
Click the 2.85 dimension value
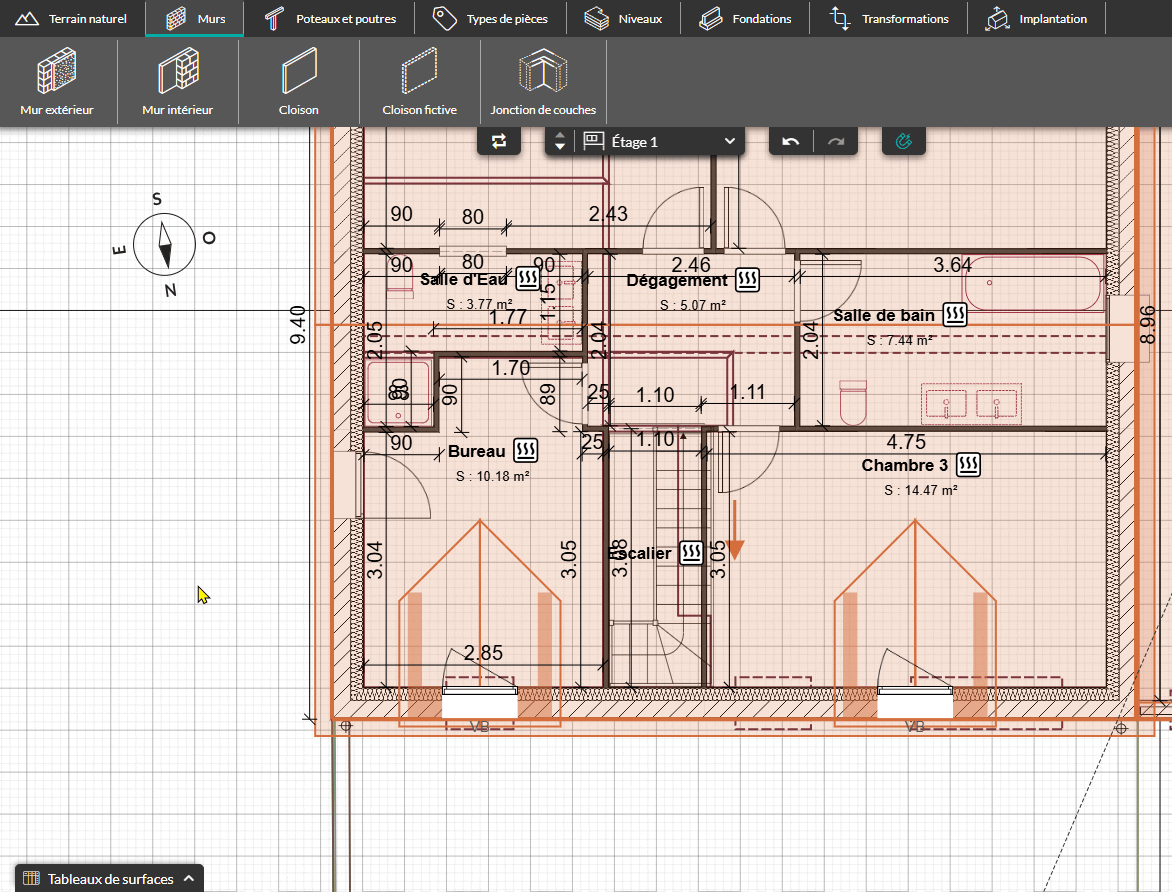(483, 653)
